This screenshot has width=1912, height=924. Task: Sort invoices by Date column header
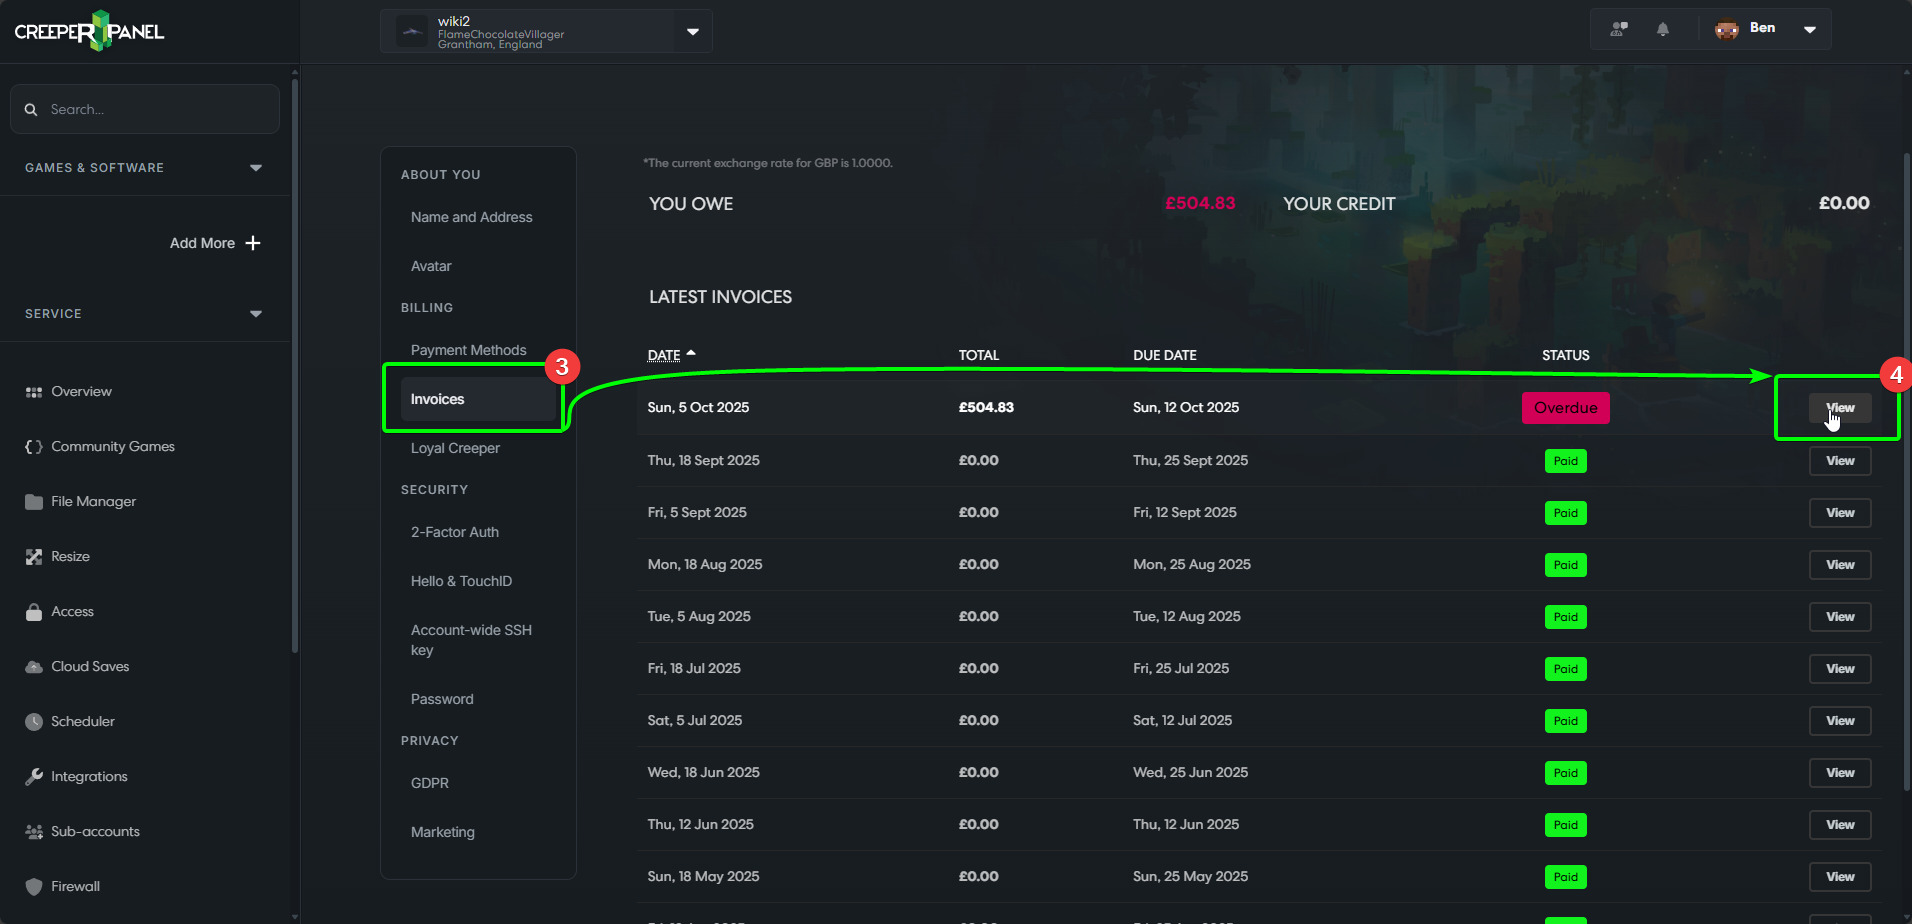point(664,355)
